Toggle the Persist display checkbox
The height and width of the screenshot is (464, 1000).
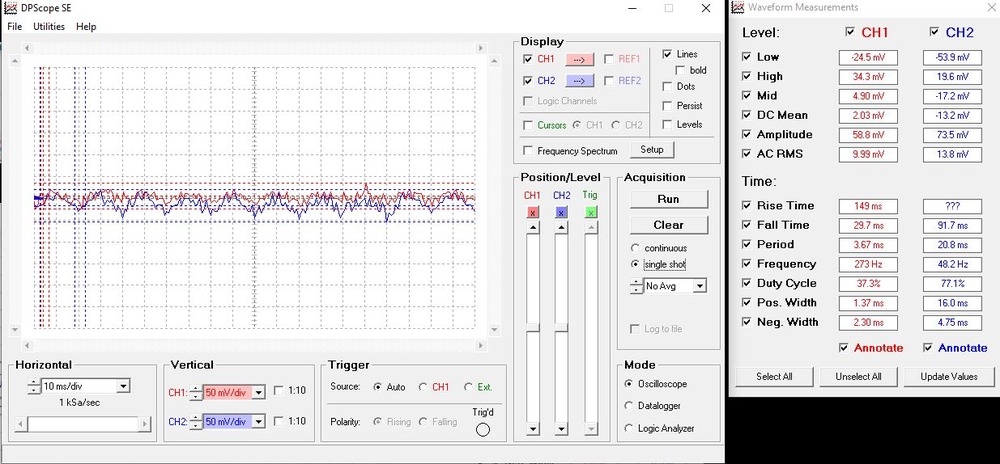coord(668,105)
